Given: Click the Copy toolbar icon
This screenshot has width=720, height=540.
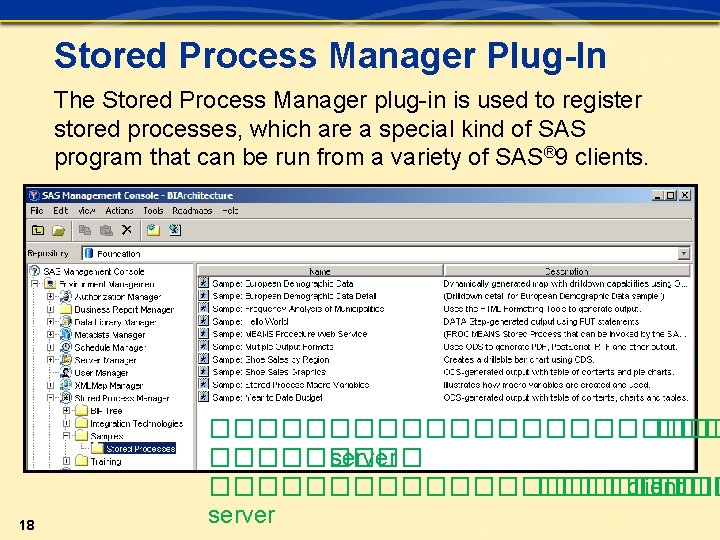Looking at the screenshot, I should (x=84, y=230).
